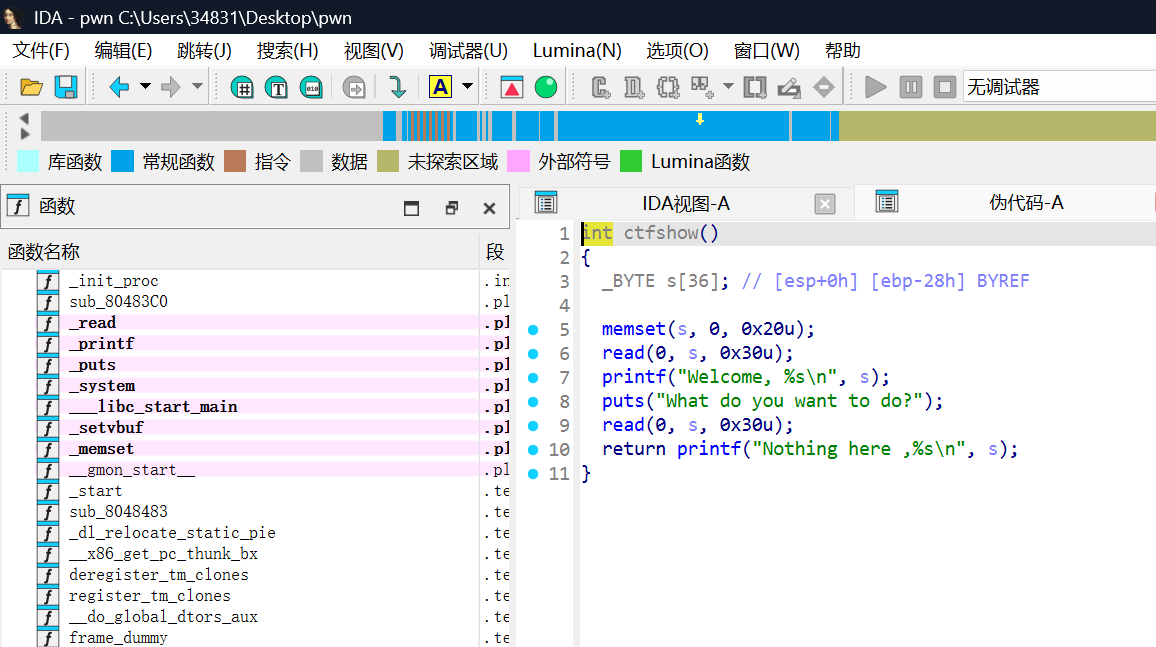Open the 编辑(E) menu

pos(123,50)
